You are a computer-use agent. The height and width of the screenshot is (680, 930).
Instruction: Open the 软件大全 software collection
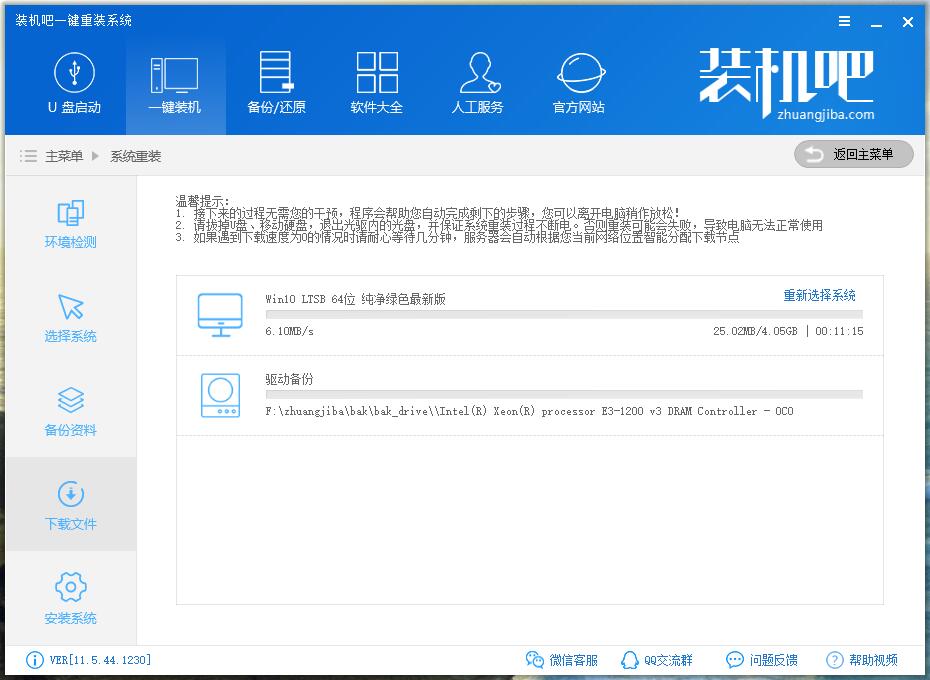point(377,83)
